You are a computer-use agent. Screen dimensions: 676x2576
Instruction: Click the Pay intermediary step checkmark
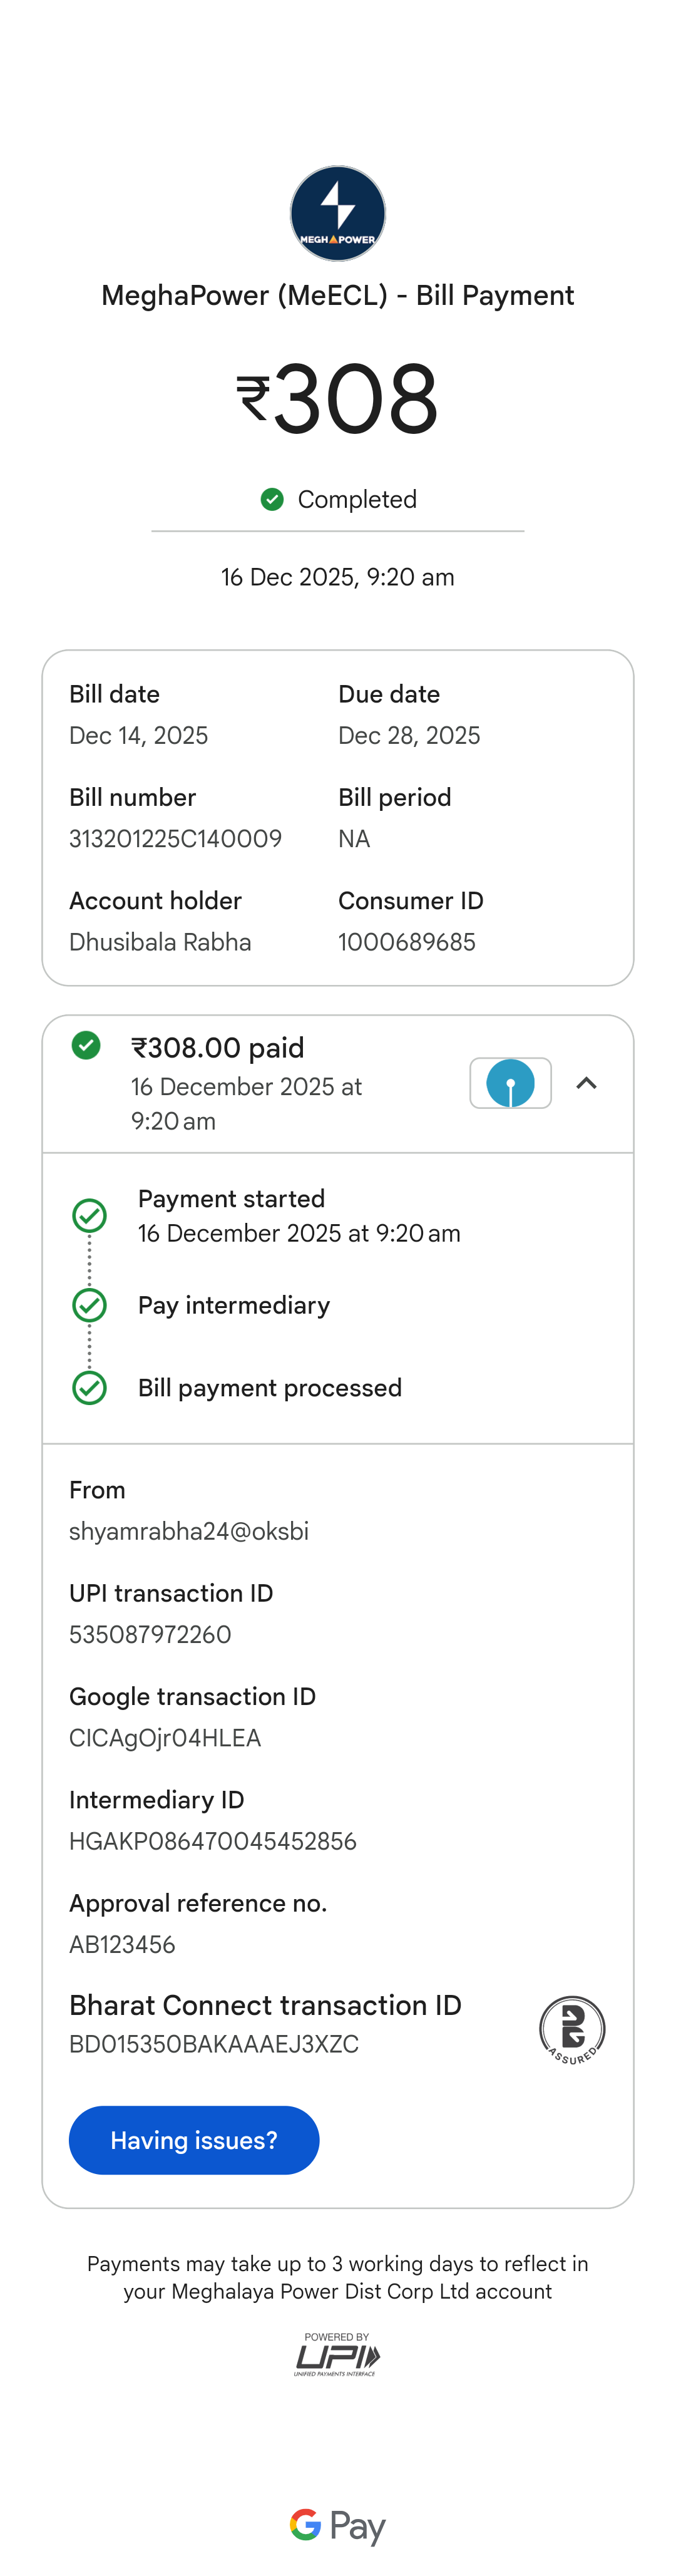(x=90, y=1305)
